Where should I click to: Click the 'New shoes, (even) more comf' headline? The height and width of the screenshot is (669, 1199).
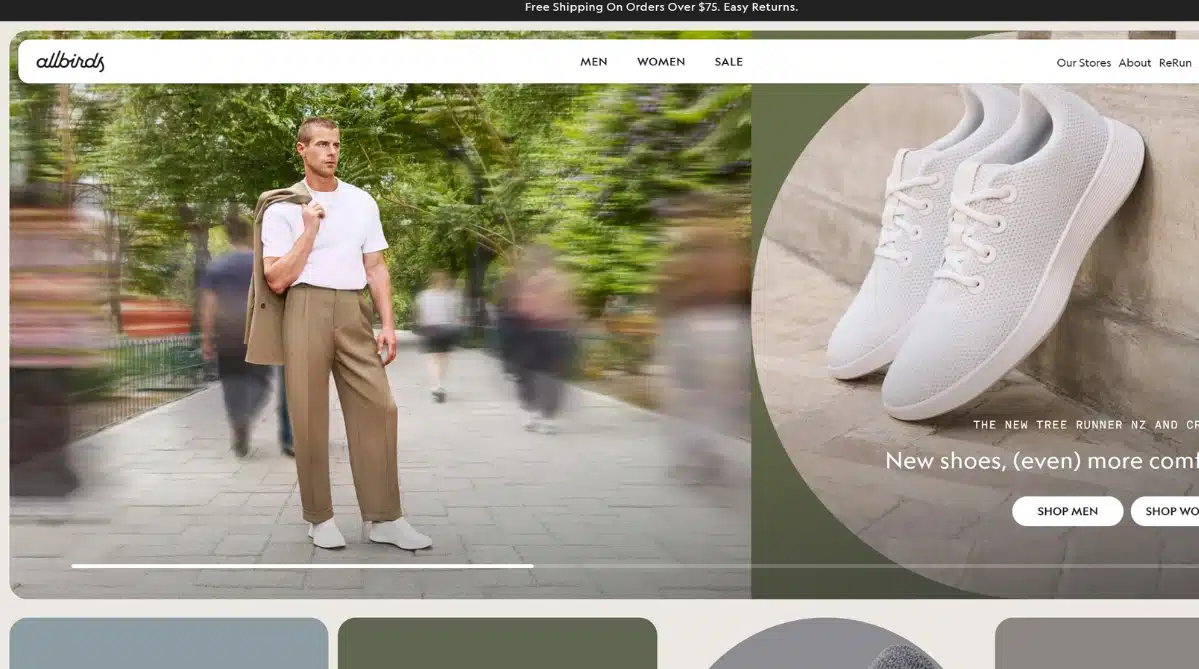point(1041,460)
